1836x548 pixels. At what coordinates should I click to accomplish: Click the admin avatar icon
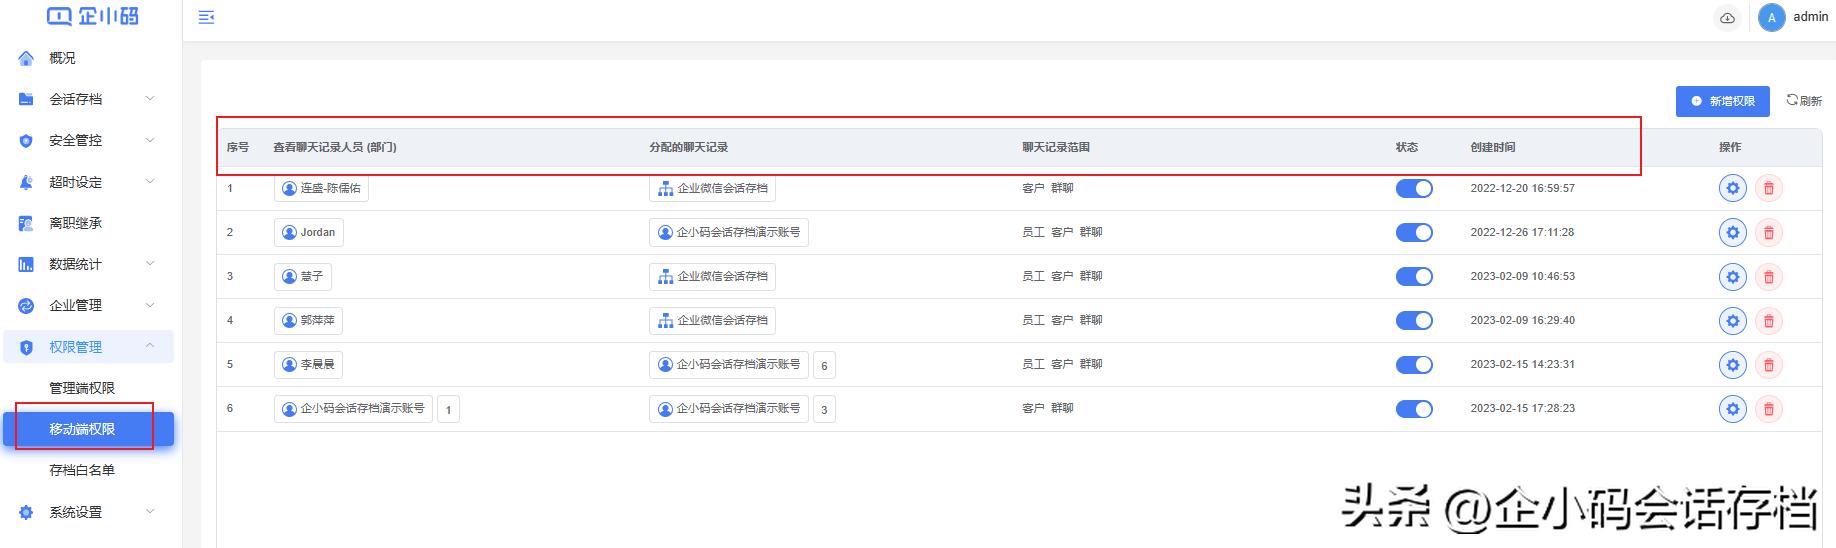point(1771,18)
